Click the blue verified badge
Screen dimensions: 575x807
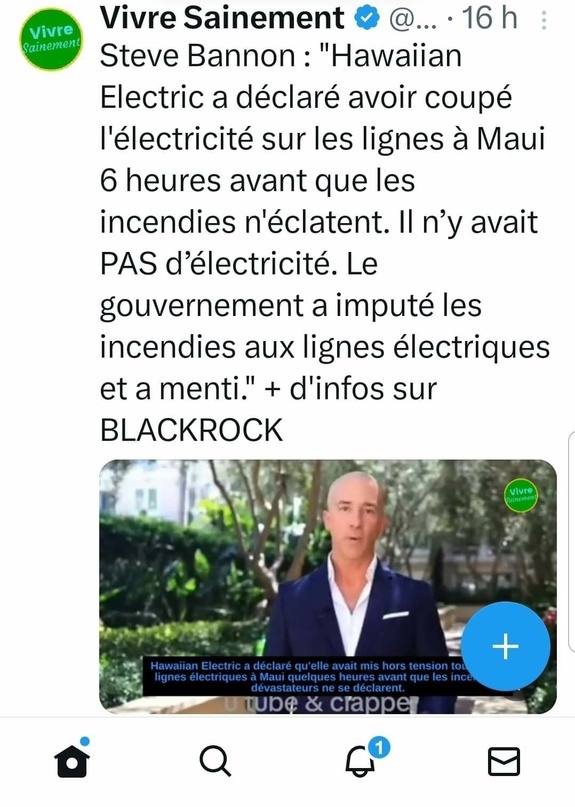(367, 19)
